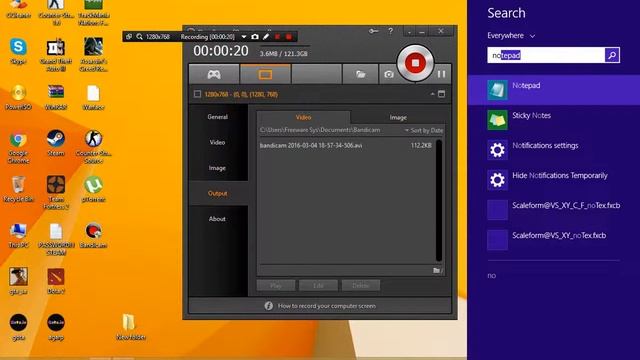Click the rightmost red stop icon on the recording bar

point(289,37)
